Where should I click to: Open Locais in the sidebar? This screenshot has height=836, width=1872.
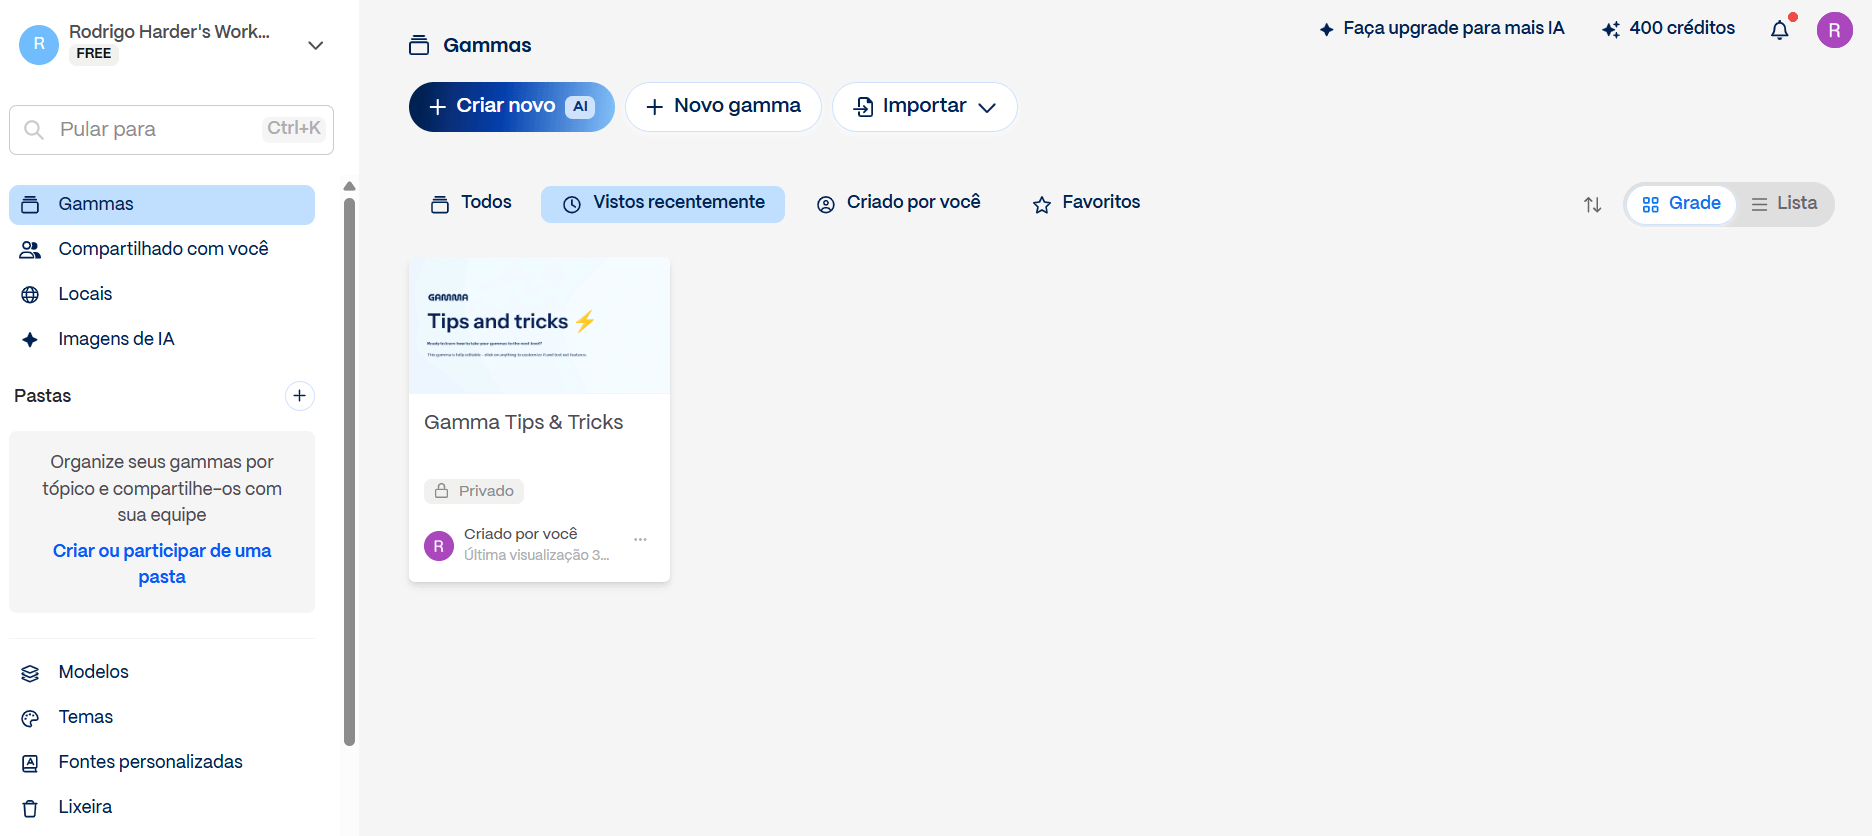[x=162, y=294]
